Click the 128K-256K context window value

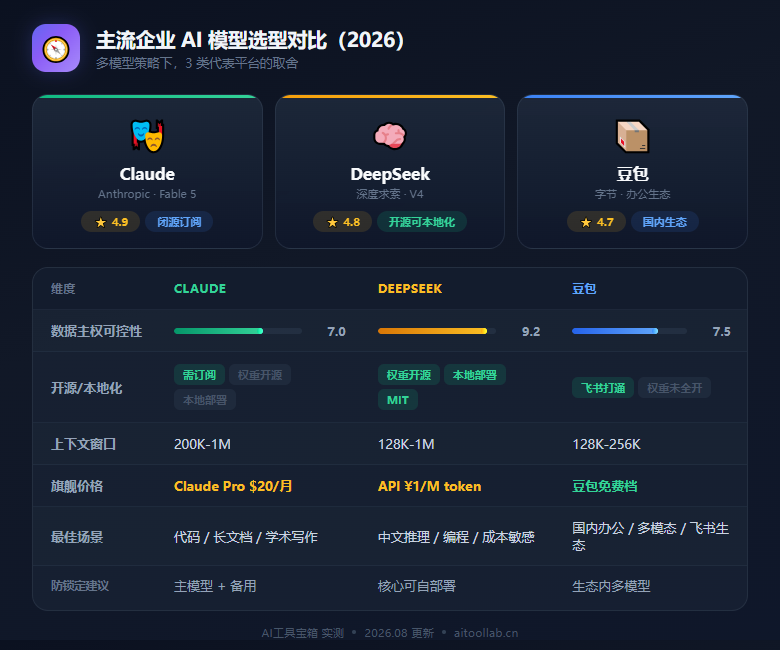(606, 444)
